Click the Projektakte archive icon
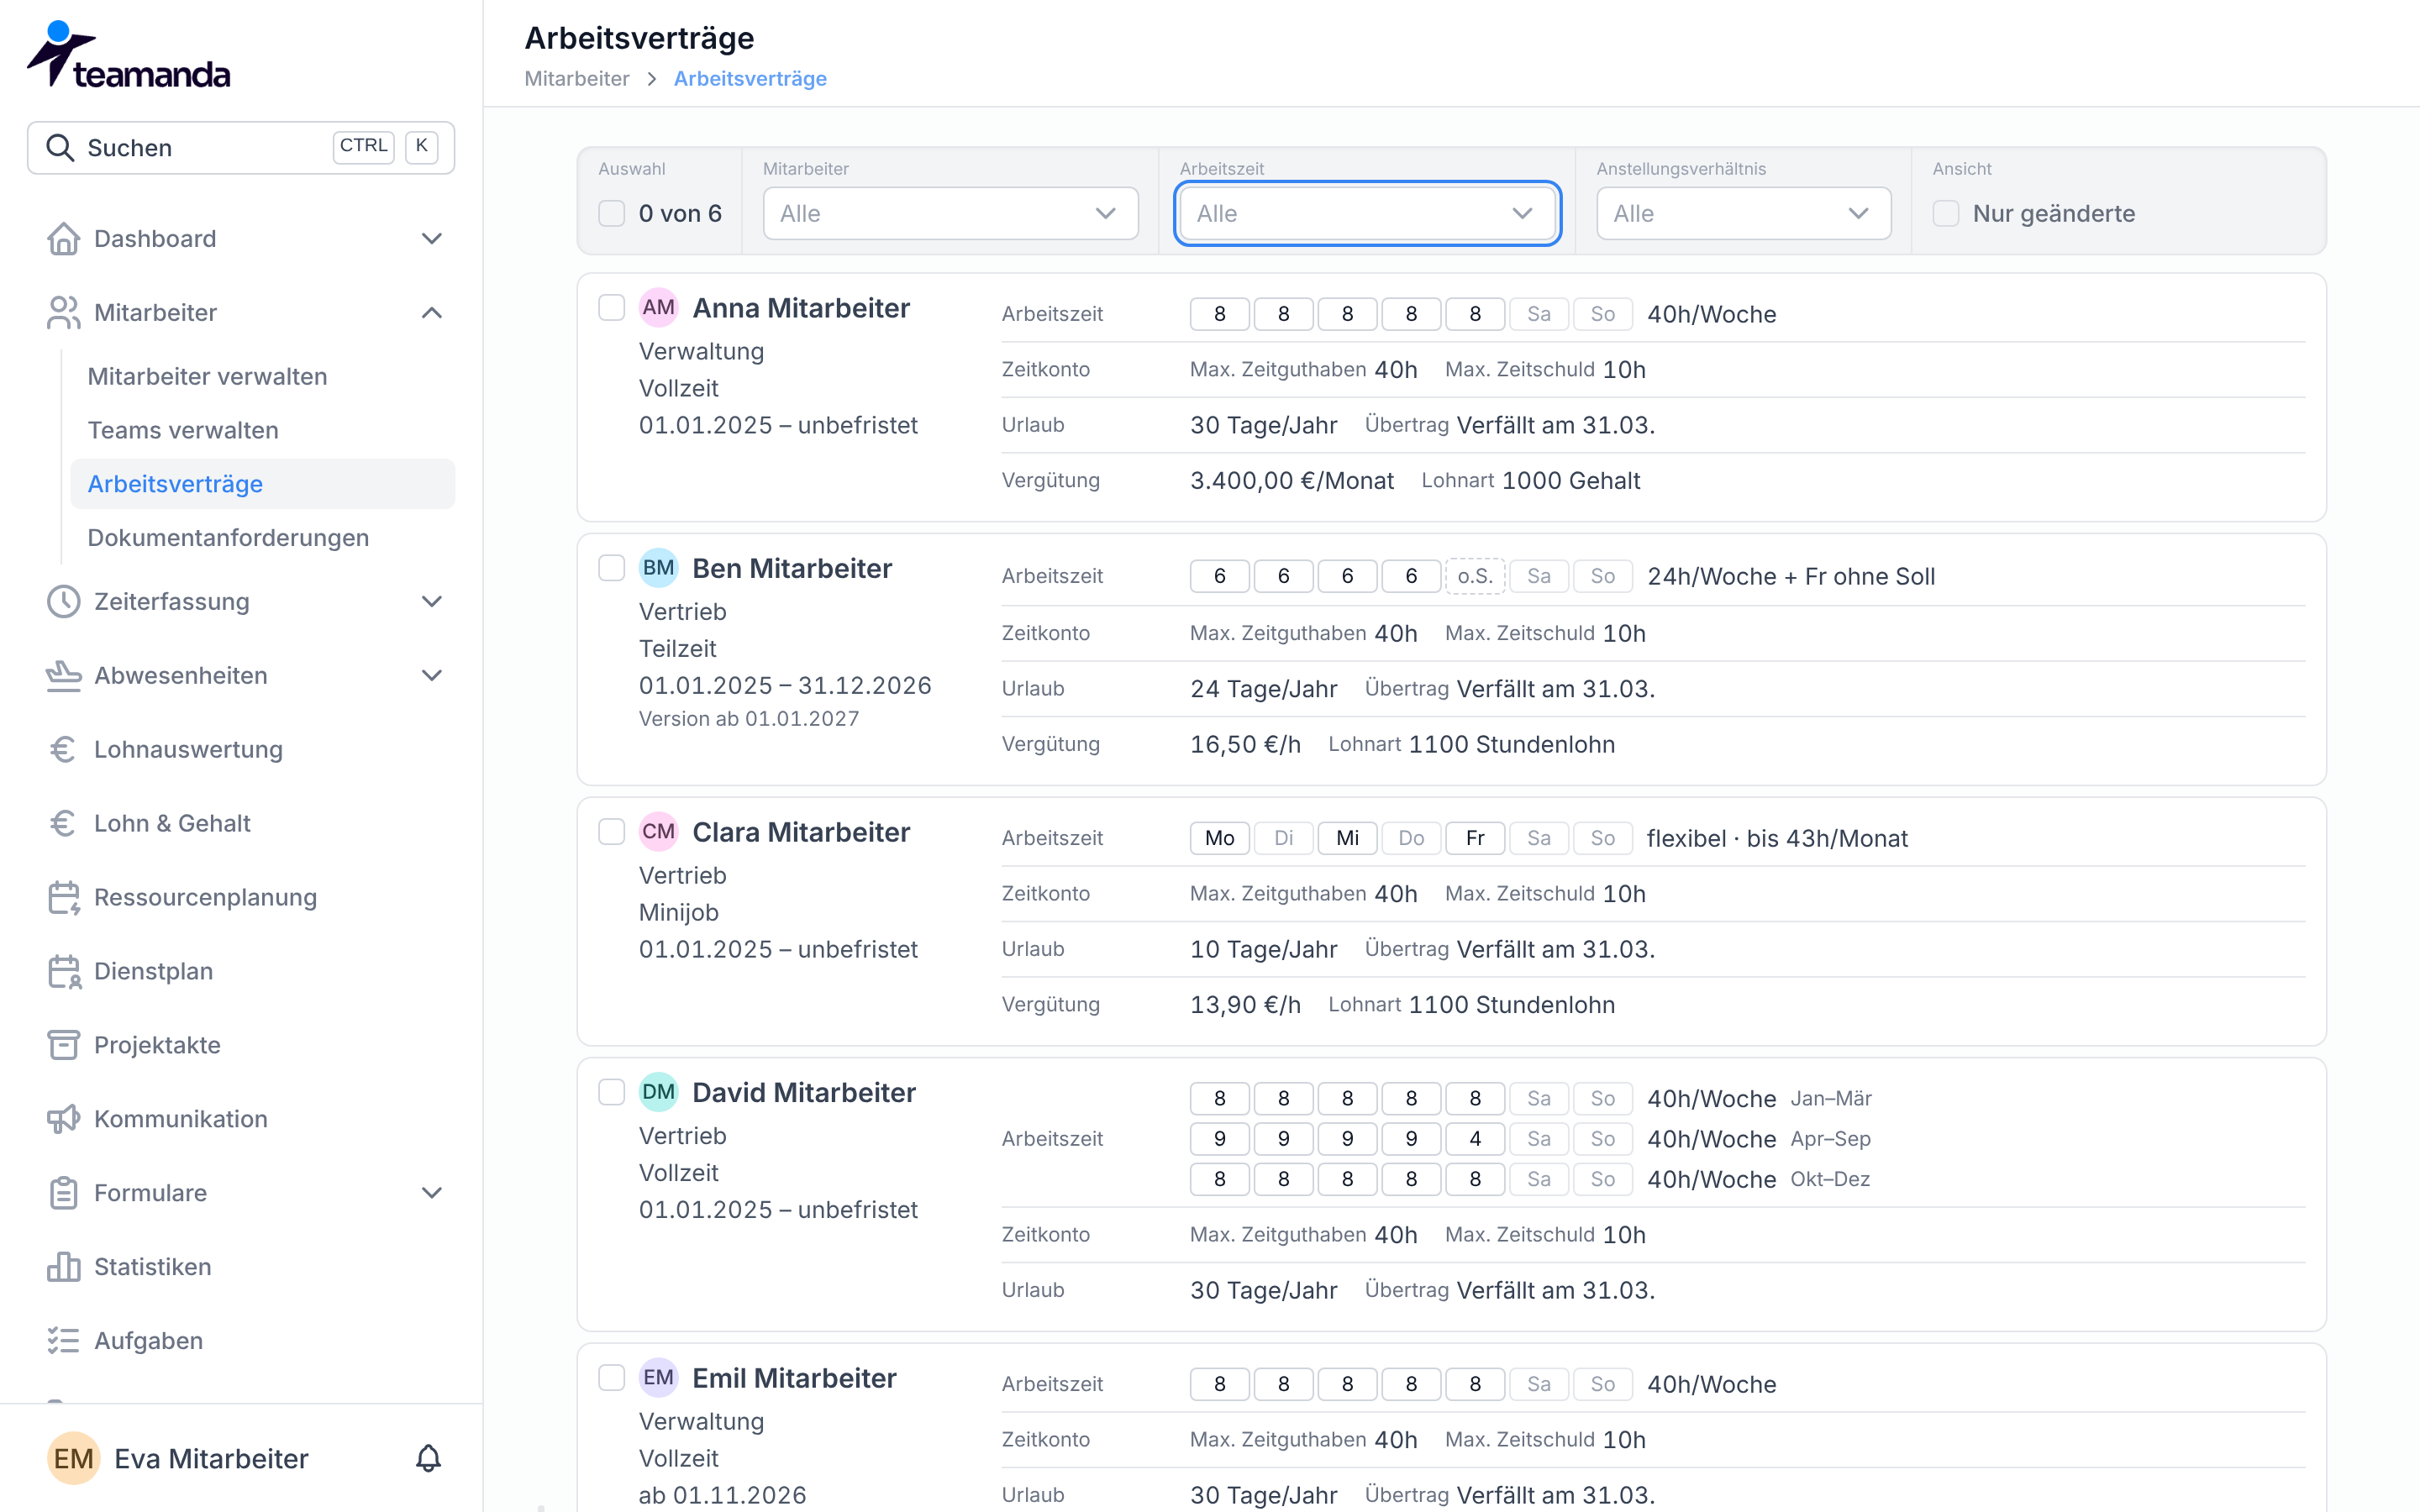 click(x=63, y=1046)
